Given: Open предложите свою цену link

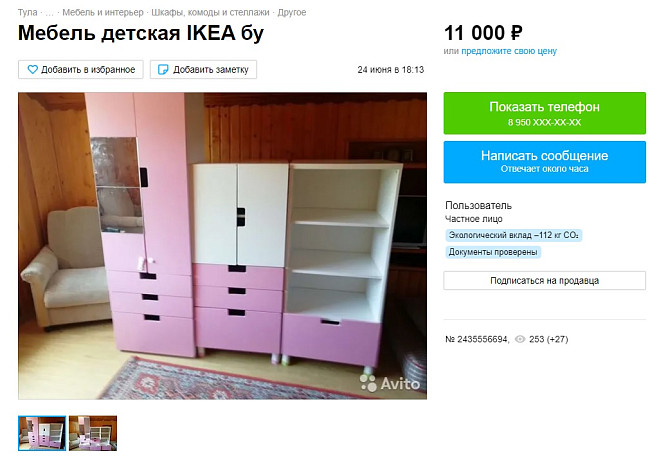Looking at the screenshot, I should [x=509, y=51].
